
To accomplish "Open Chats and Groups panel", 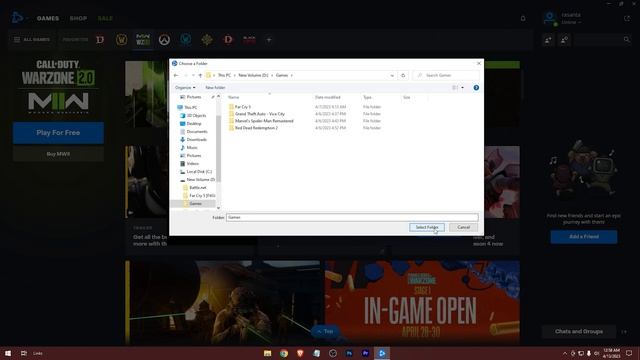I will [579, 331].
